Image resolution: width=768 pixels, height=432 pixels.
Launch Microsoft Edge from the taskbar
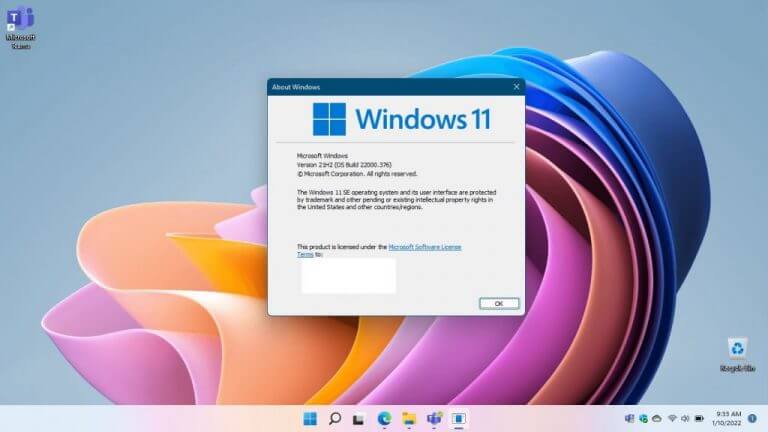tap(384, 419)
